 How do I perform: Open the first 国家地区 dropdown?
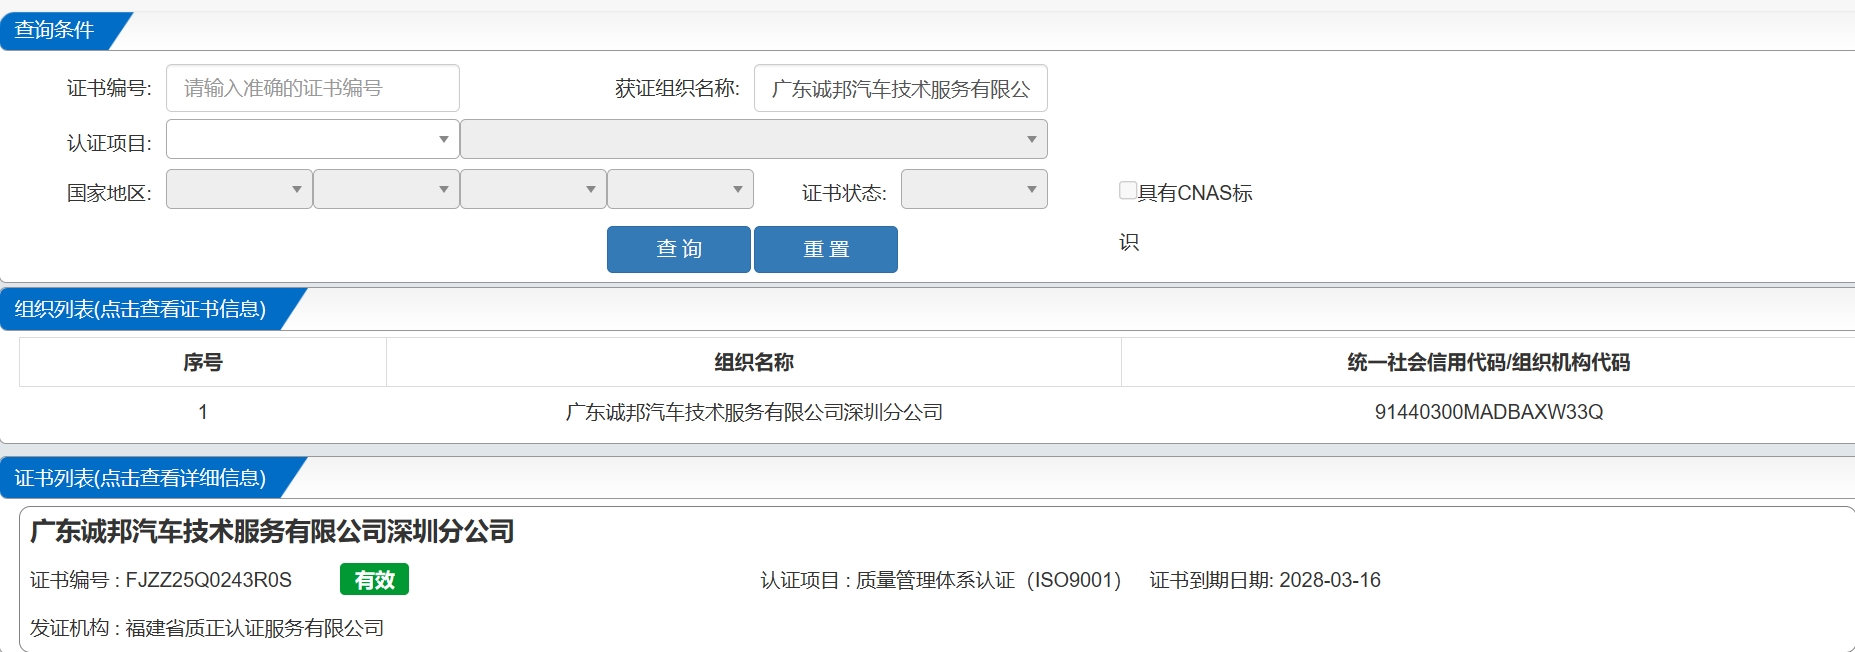239,189
